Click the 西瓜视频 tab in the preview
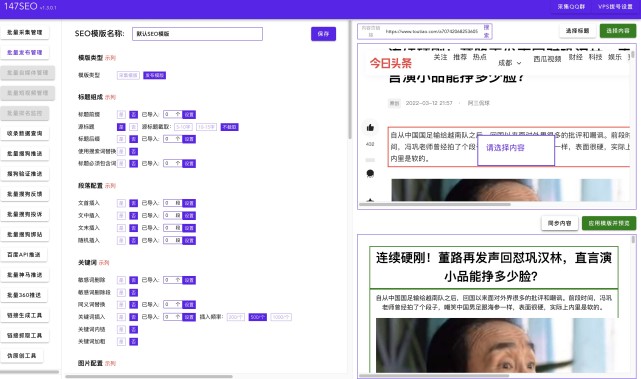The image size is (641, 379). click(x=547, y=59)
